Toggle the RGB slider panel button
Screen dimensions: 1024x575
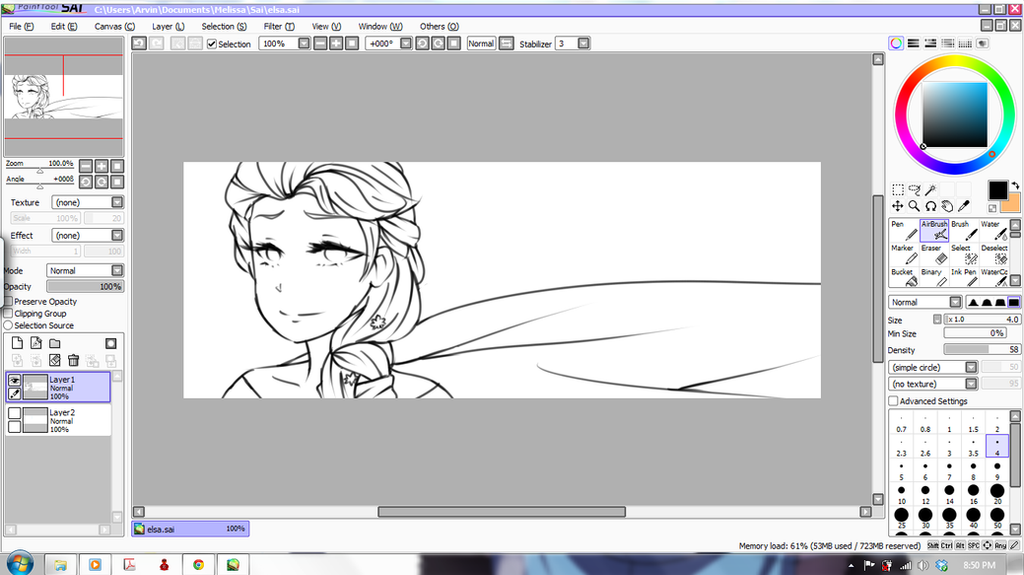[913, 43]
